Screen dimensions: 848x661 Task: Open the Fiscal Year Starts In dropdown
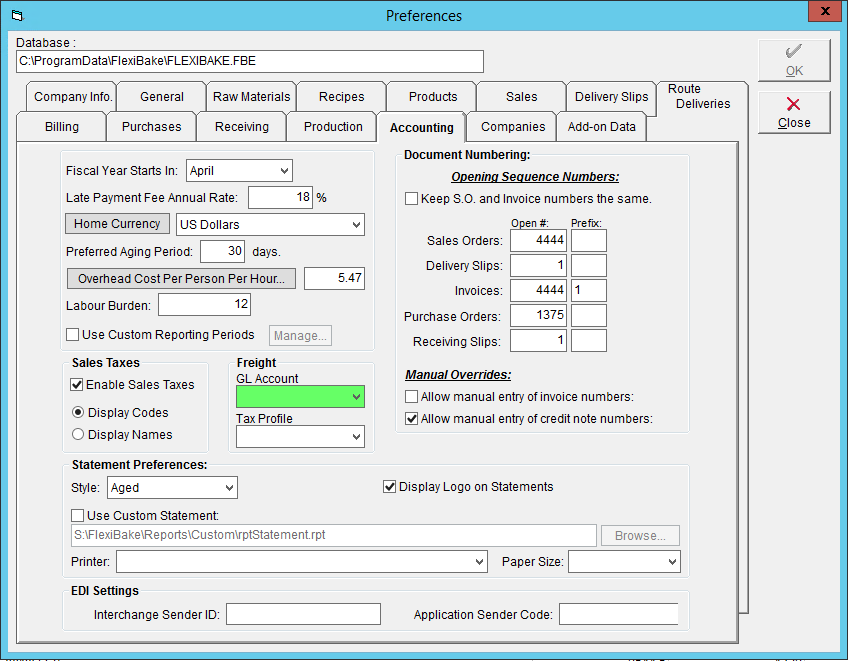coord(239,171)
